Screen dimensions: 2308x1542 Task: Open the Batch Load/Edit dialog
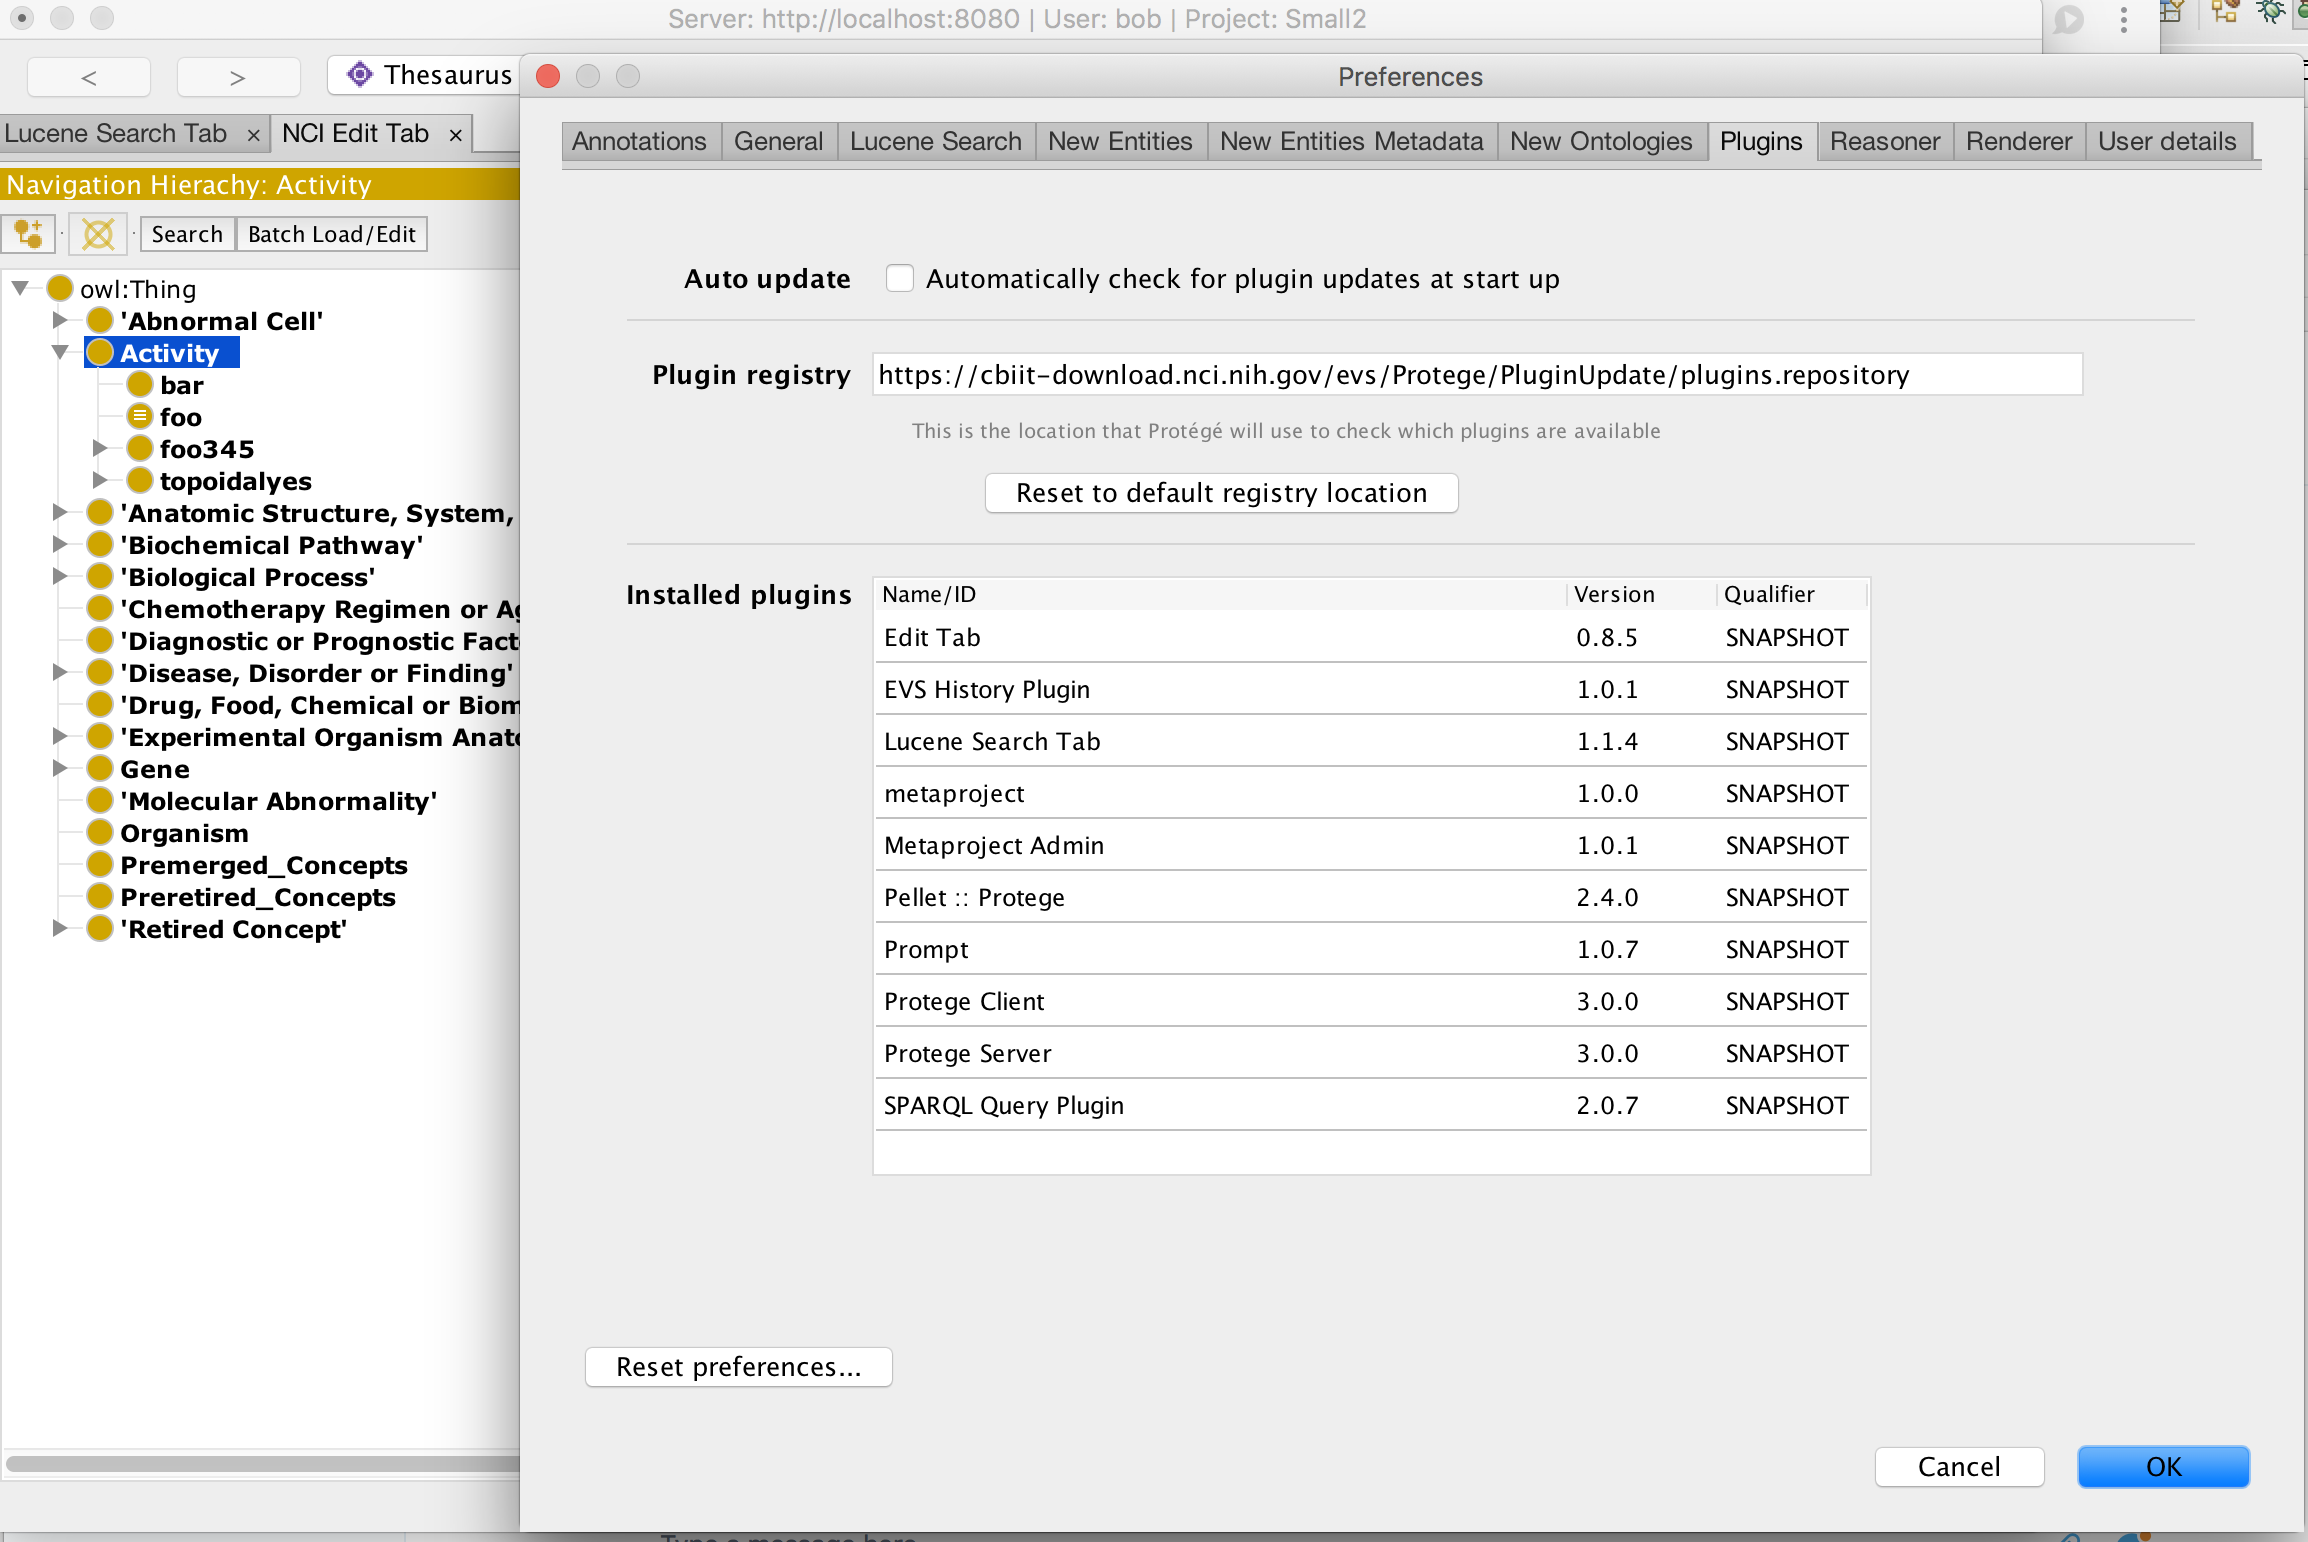[331, 234]
